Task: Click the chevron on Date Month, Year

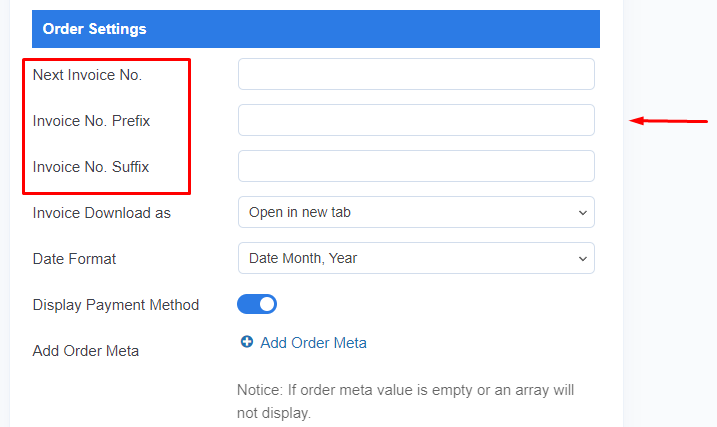Action: click(x=583, y=259)
